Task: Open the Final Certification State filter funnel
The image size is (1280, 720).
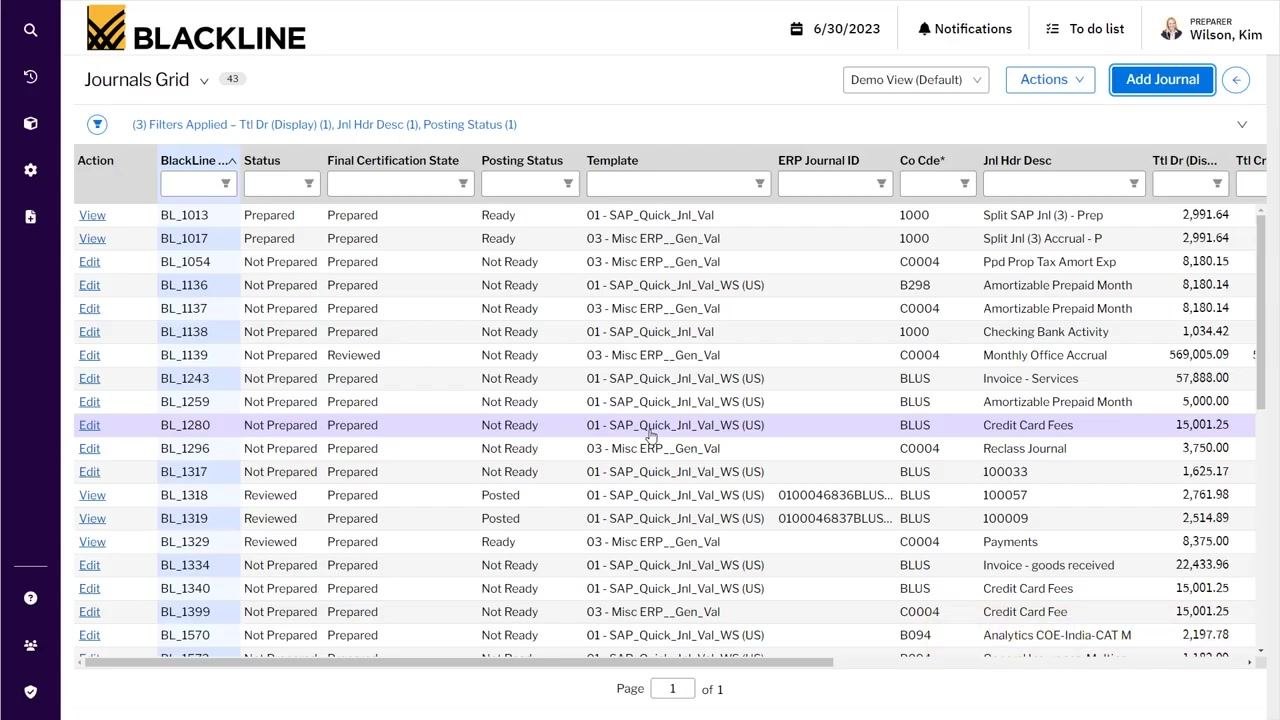Action: (x=463, y=183)
